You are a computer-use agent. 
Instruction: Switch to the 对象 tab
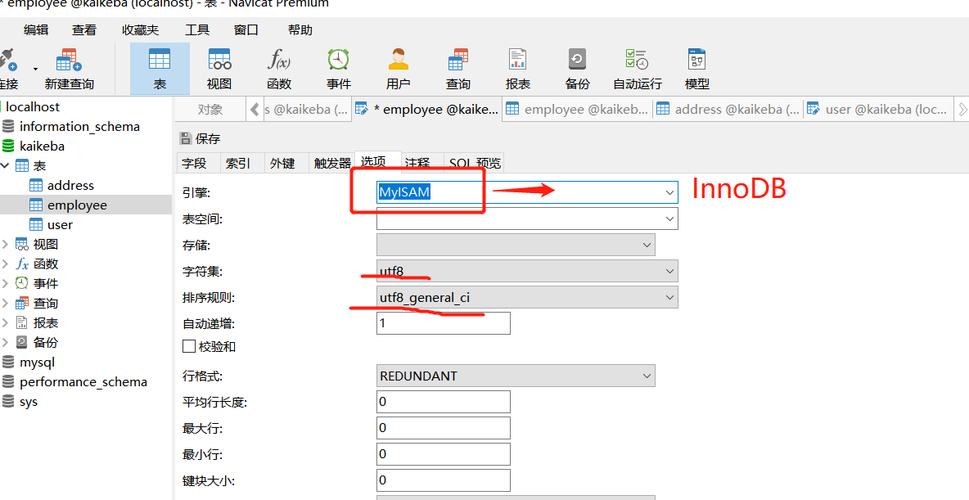[x=210, y=109]
